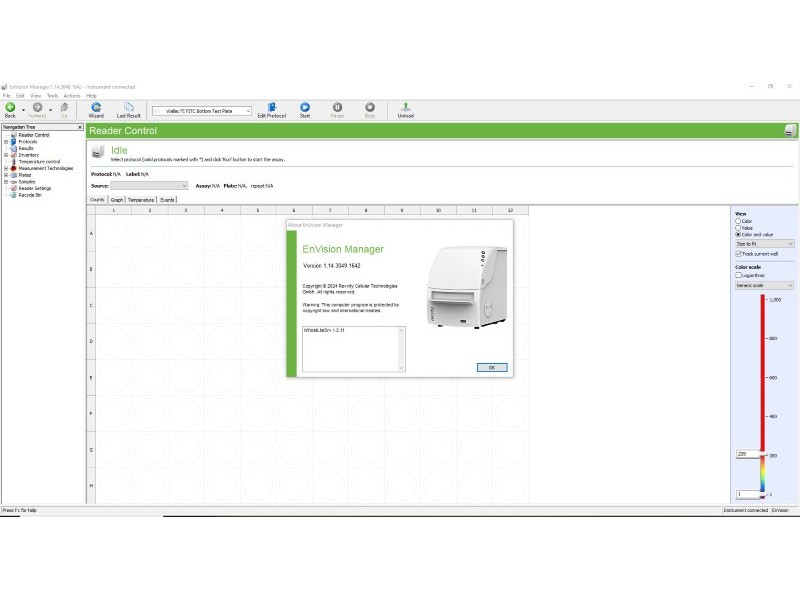This screenshot has height=600, width=800.
Task: Click the upper color scale value field
Action: pos(748,454)
